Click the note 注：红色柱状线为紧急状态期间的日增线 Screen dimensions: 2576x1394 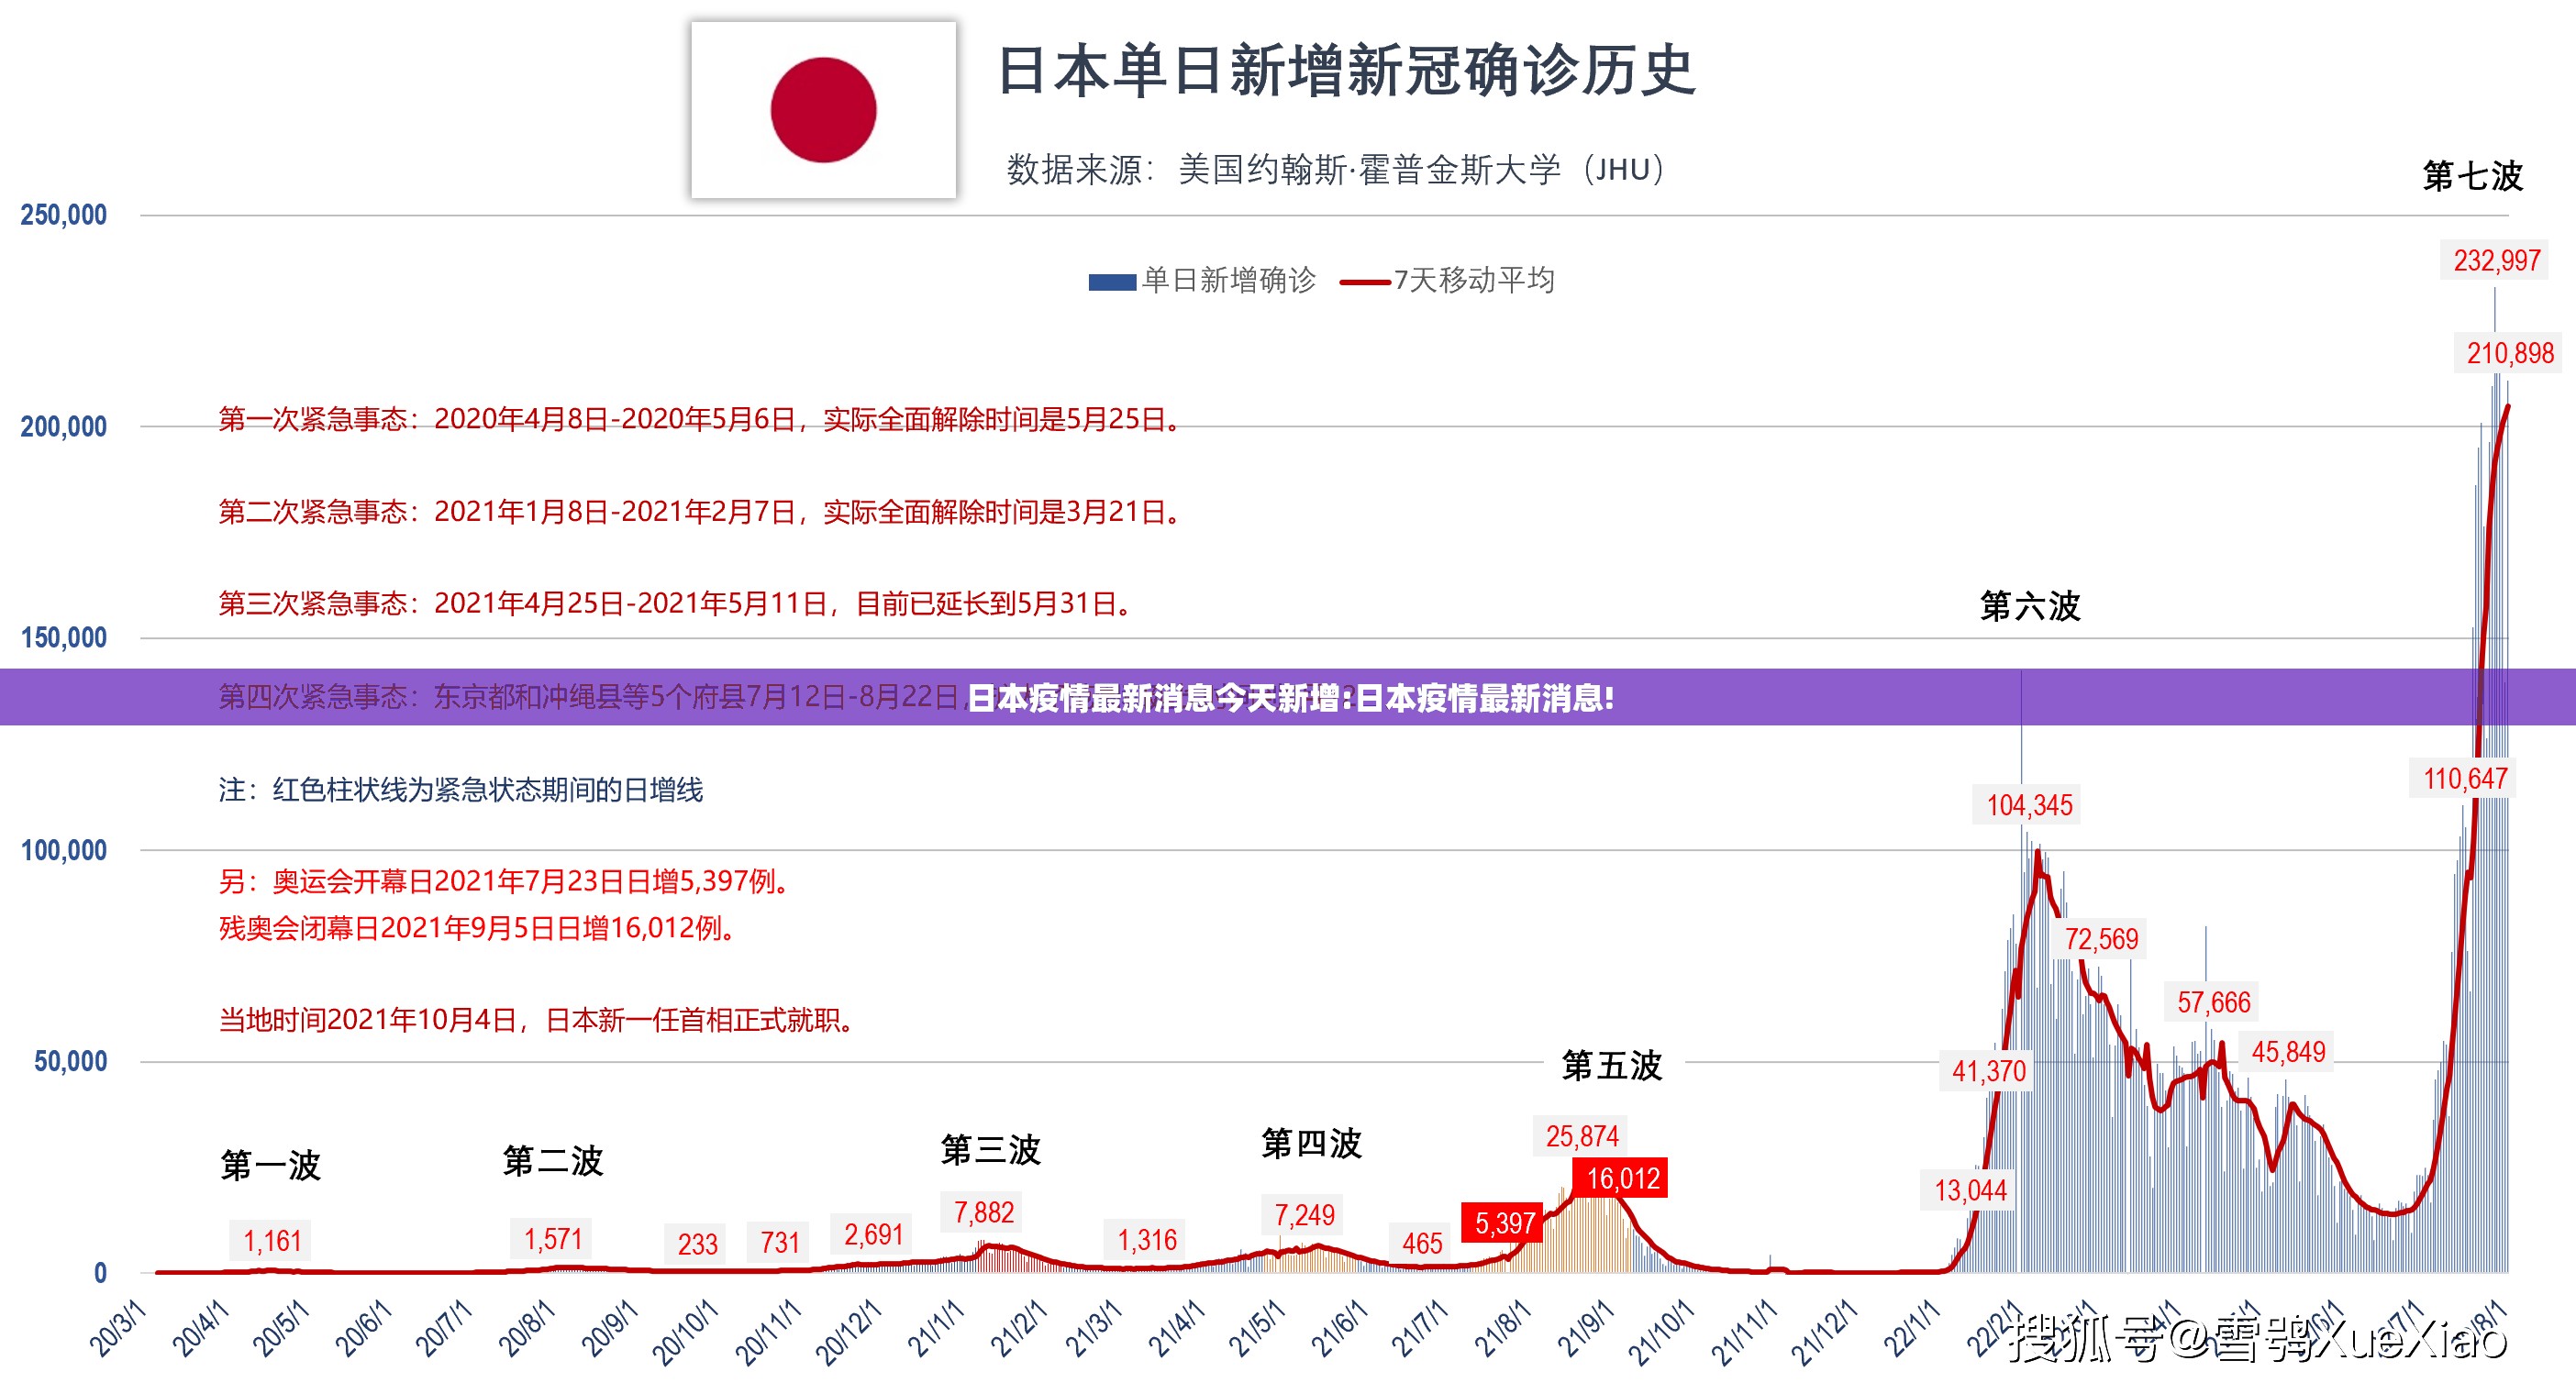coord(461,791)
